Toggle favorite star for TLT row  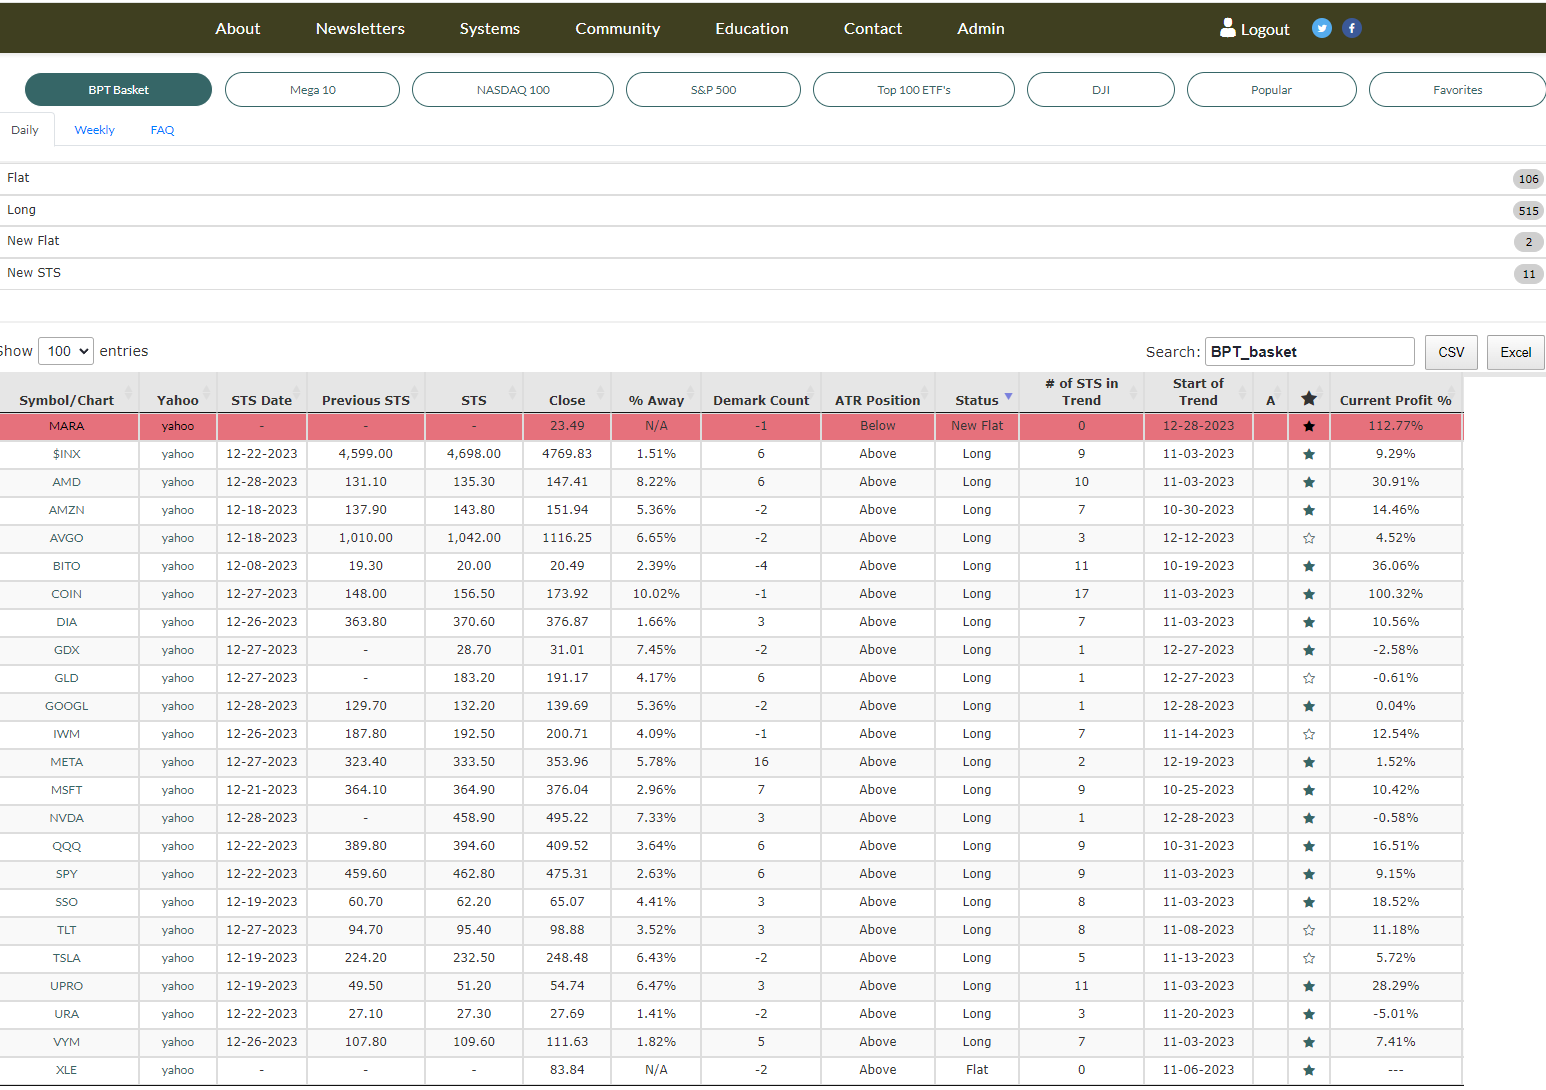tap(1309, 930)
